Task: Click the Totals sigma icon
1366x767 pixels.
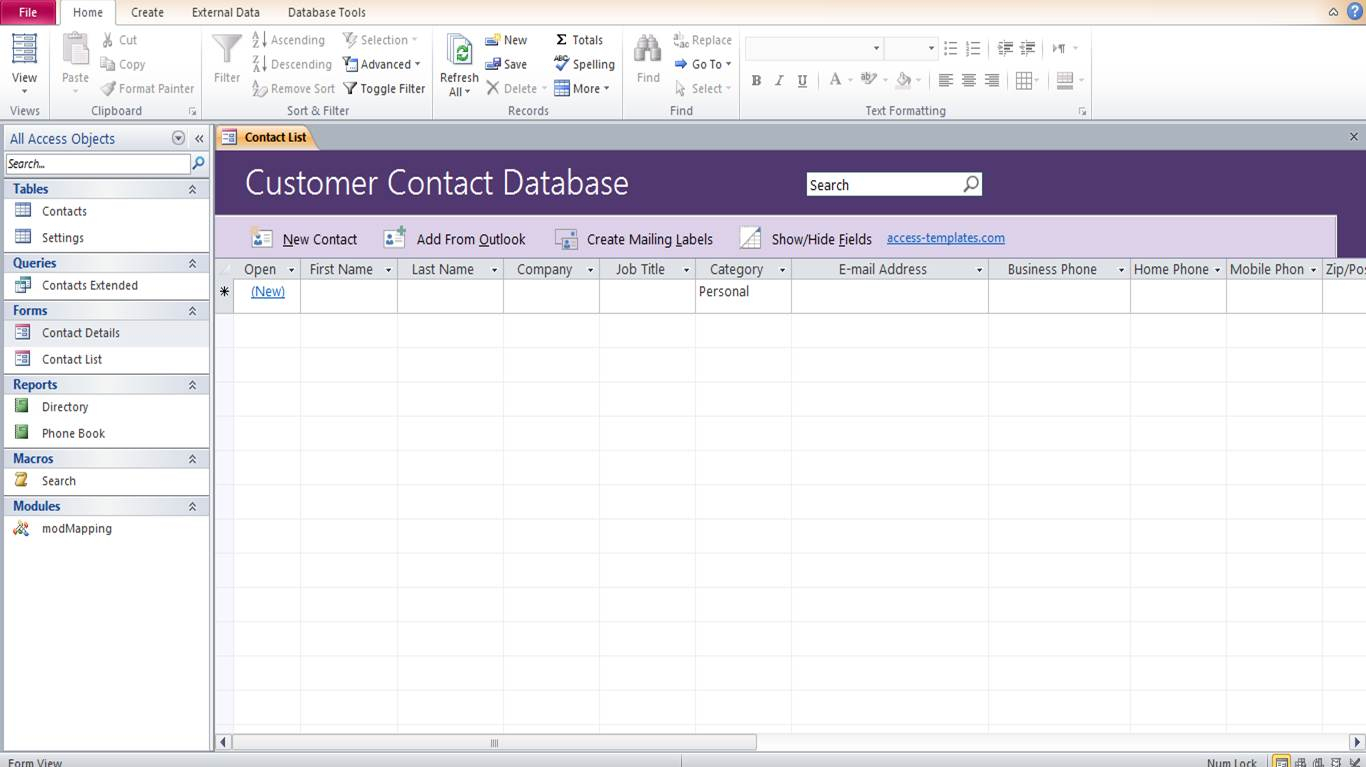Action: click(562, 40)
